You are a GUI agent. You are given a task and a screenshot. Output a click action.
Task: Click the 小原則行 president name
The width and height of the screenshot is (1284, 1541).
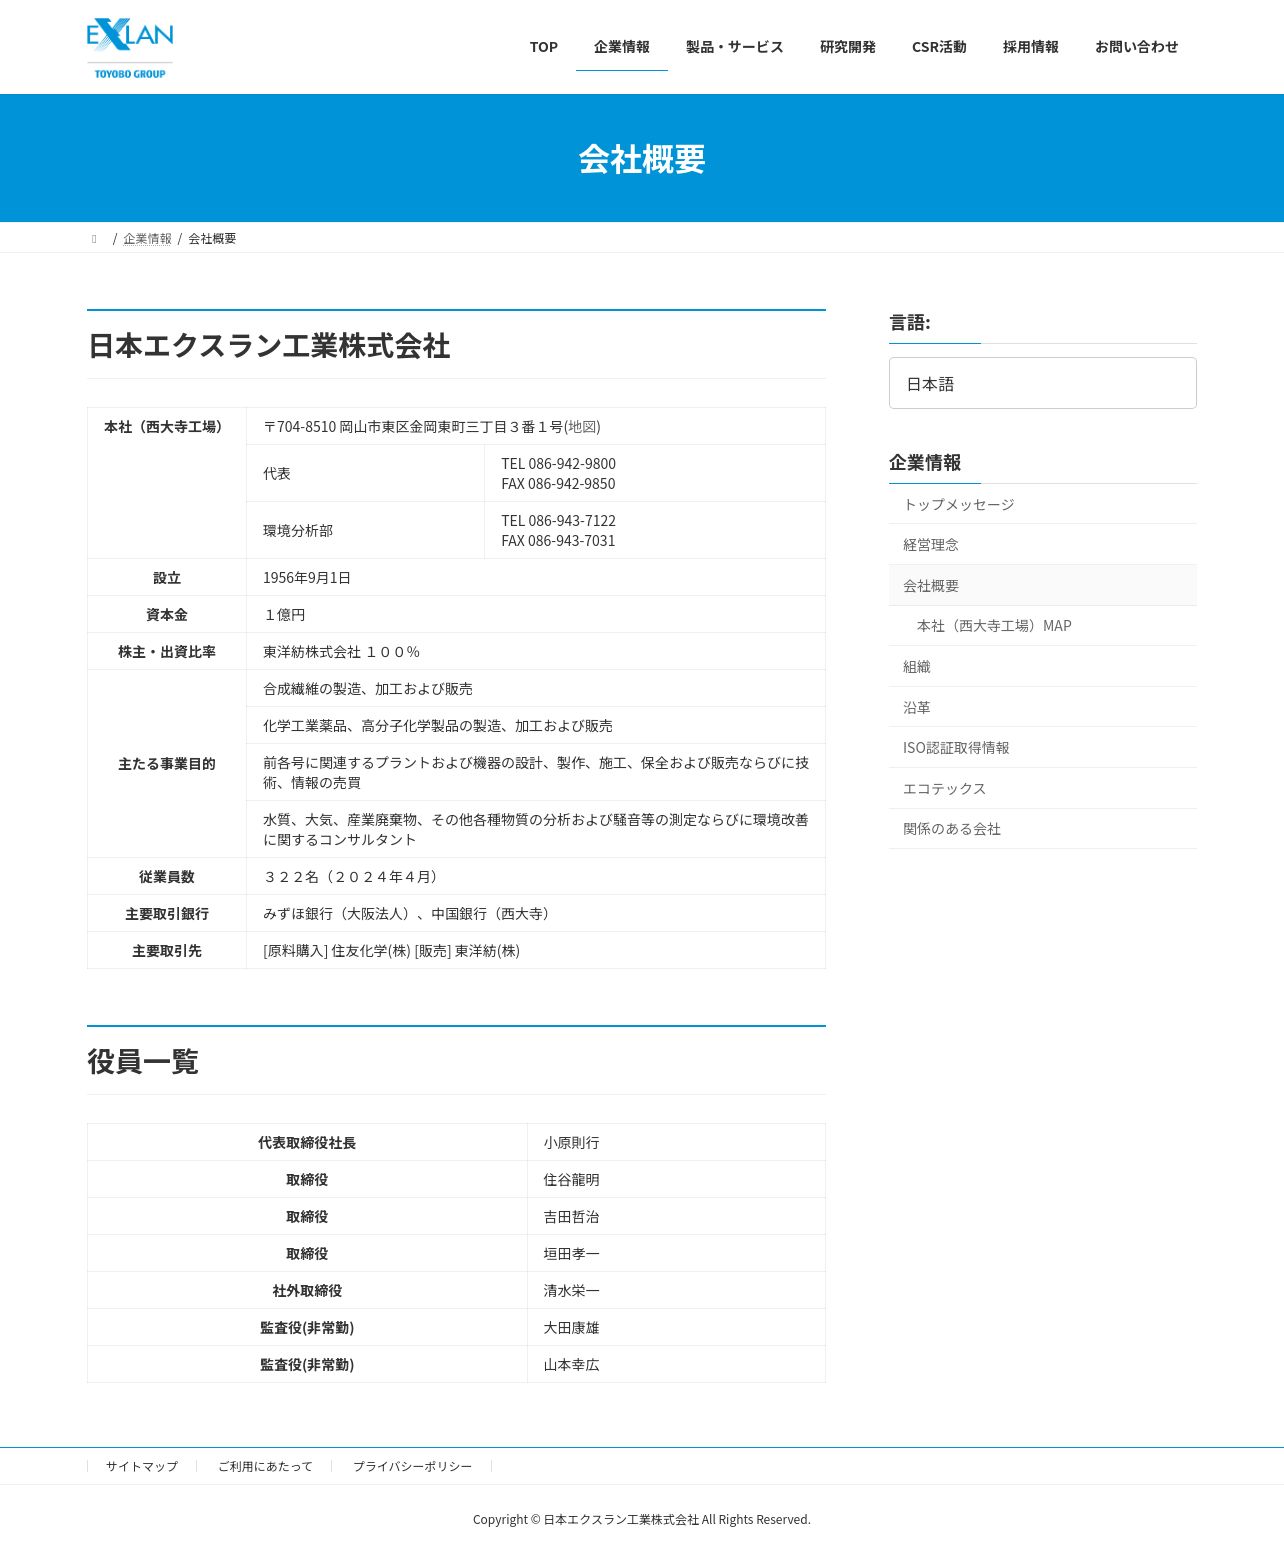[572, 1143]
